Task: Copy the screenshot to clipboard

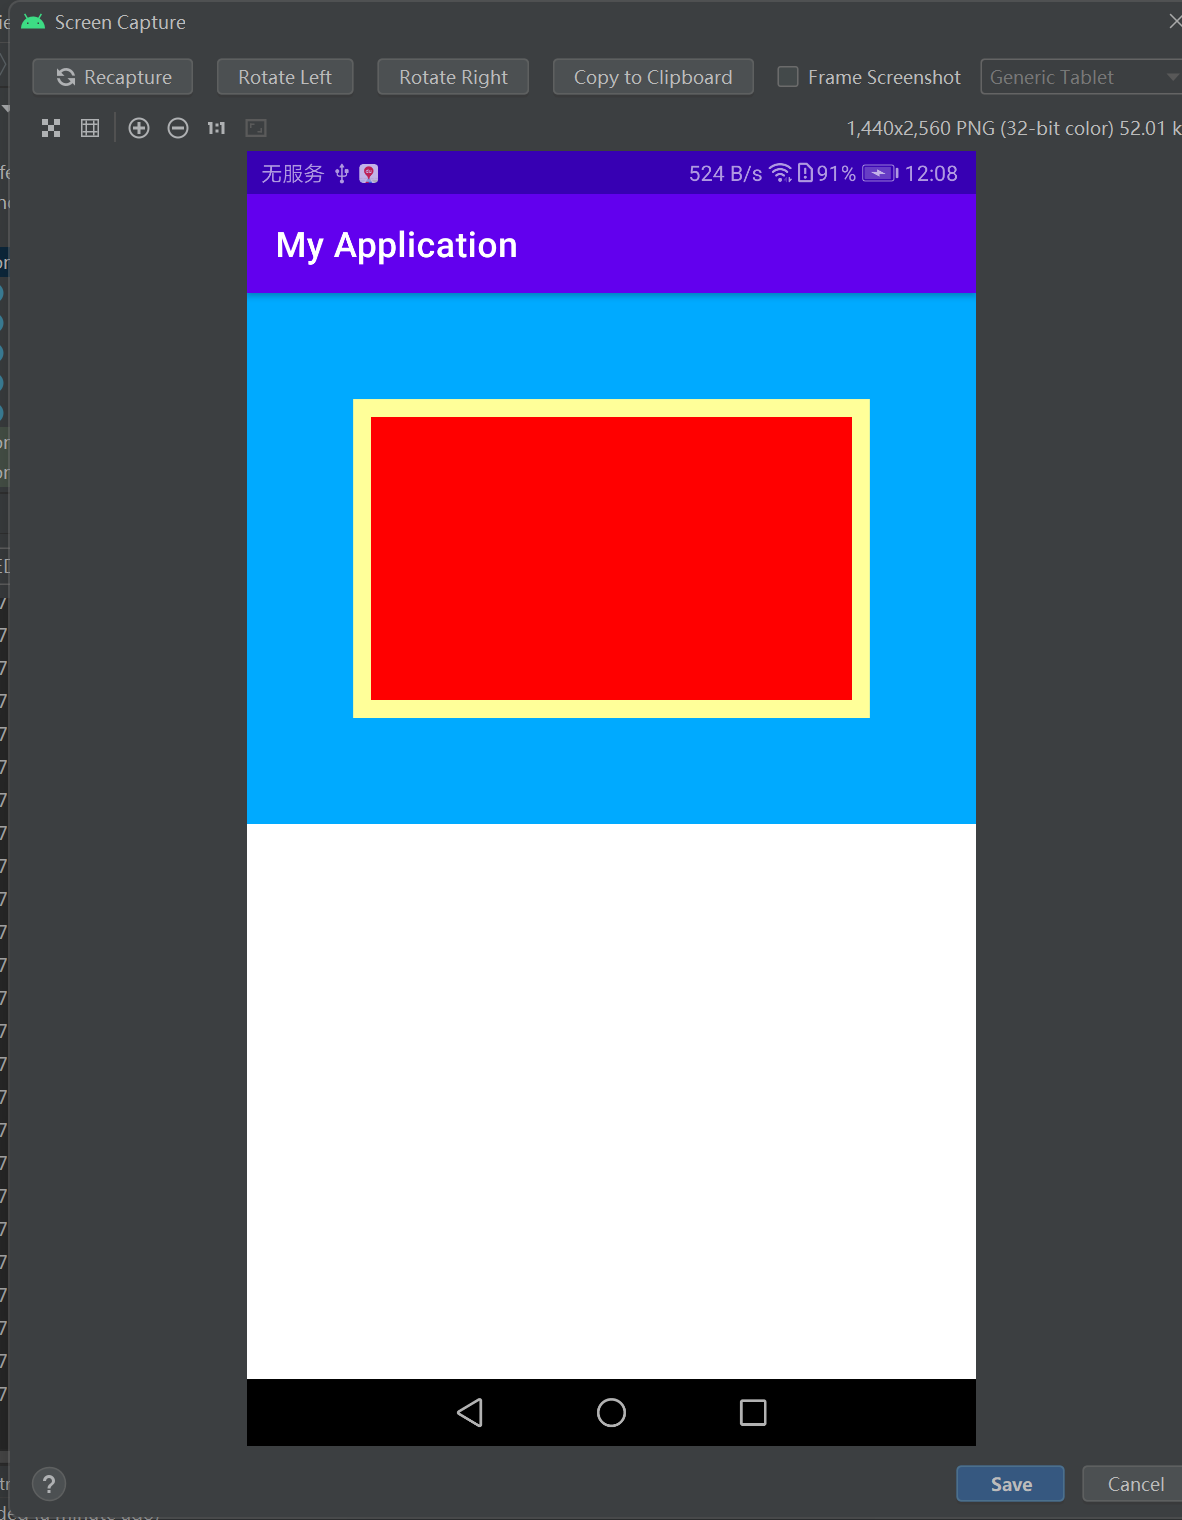Action: (653, 77)
